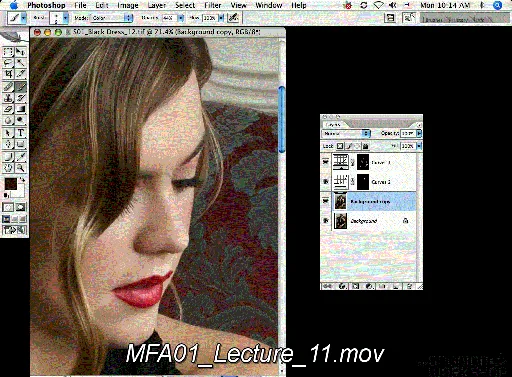This screenshot has width=512, height=377.
Task: Click the add layer style icon
Action: (x=342, y=286)
